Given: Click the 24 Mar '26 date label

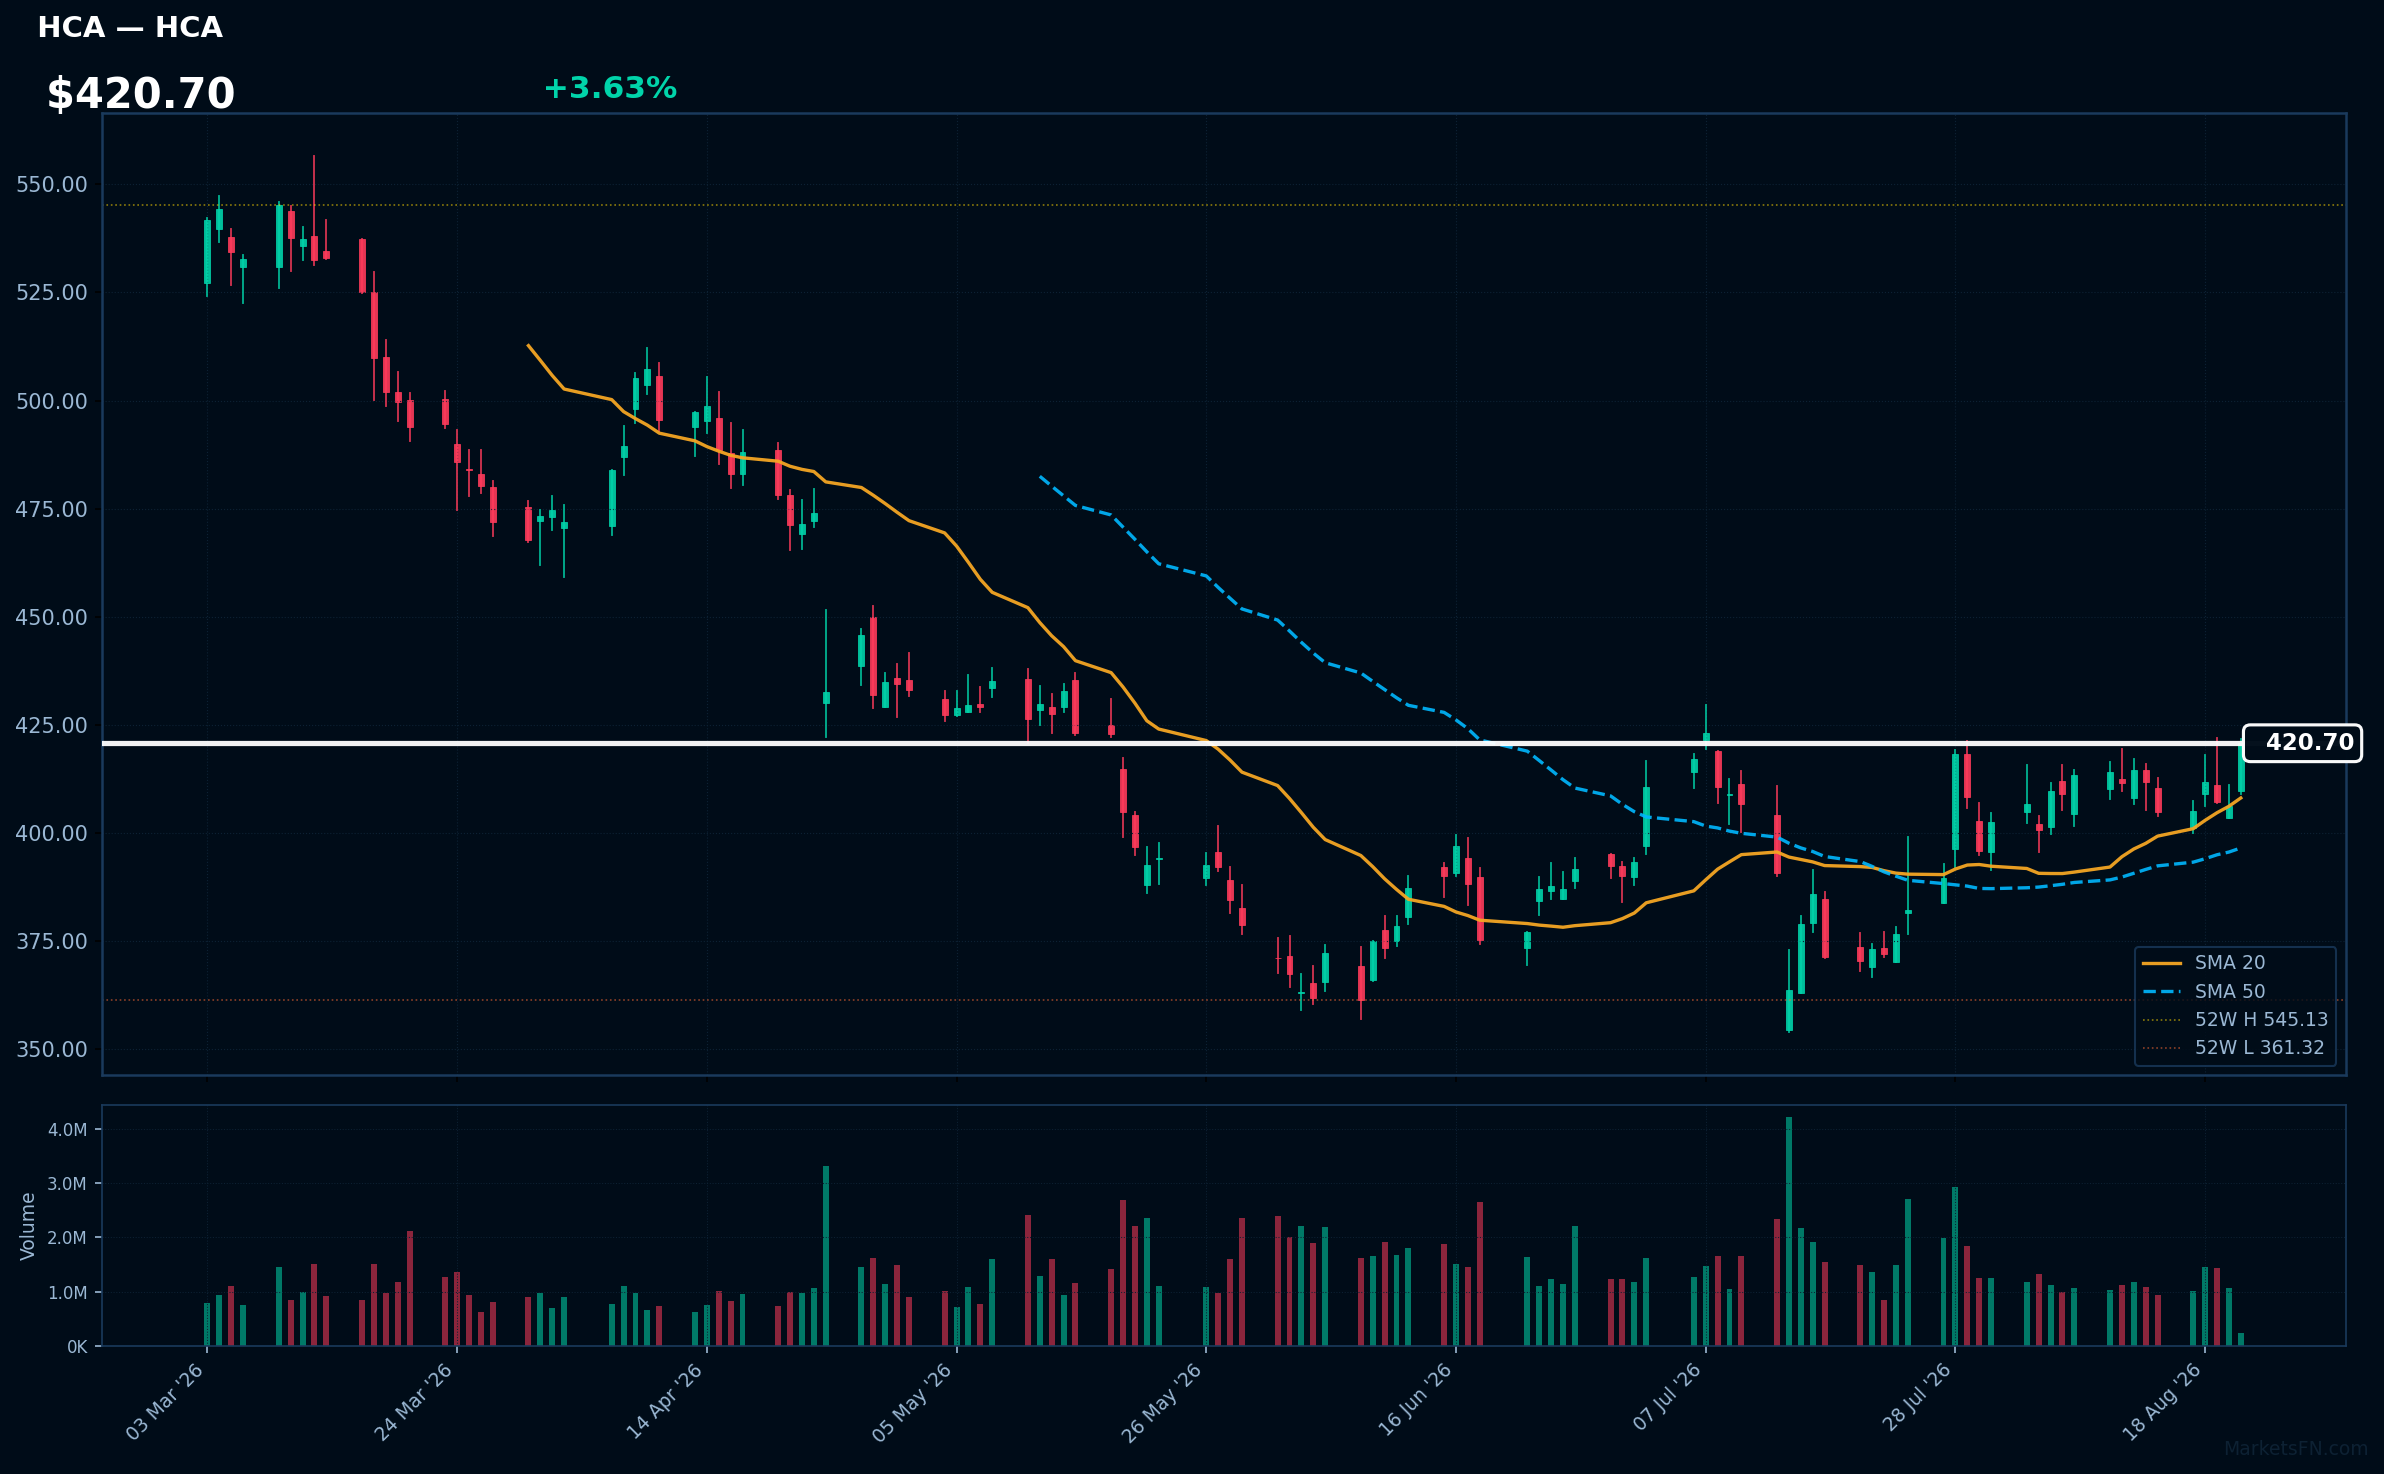Looking at the screenshot, I should pyautogui.click(x=414, y=1402).
